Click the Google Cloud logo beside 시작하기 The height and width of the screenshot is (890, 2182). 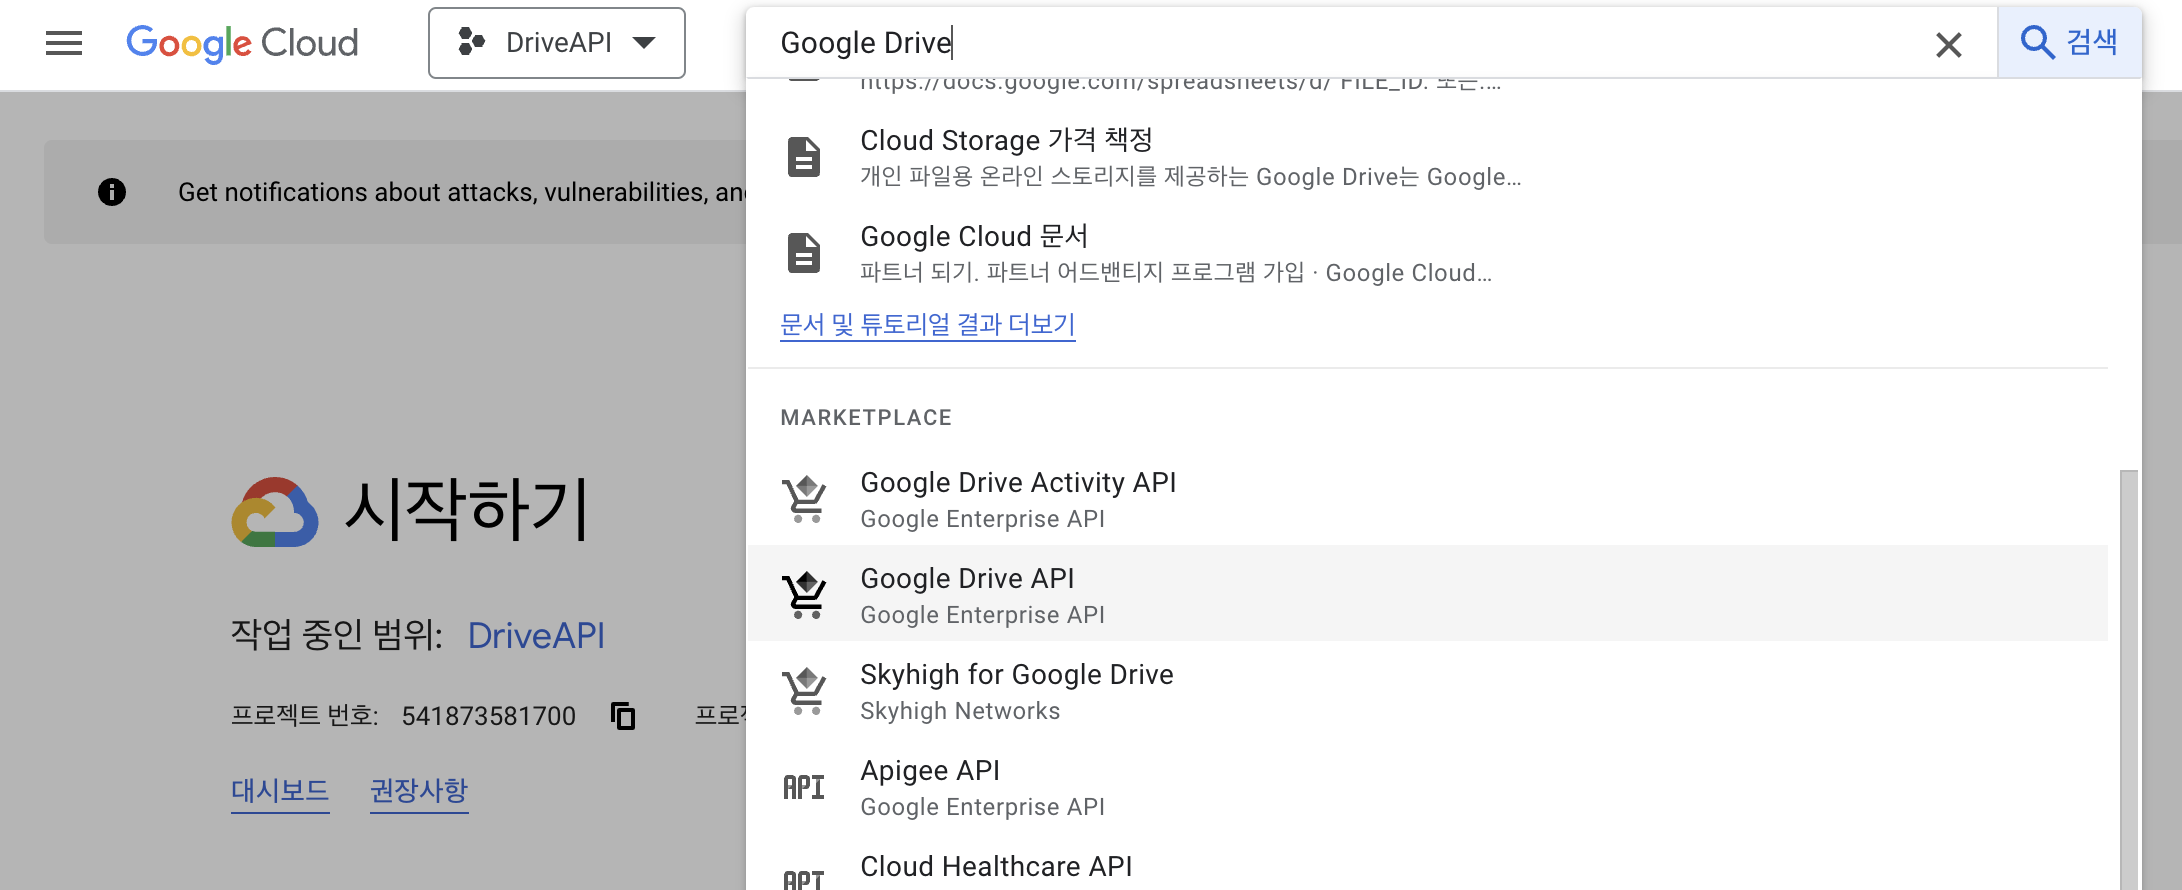pyautogui.click(x=275, y=512)
